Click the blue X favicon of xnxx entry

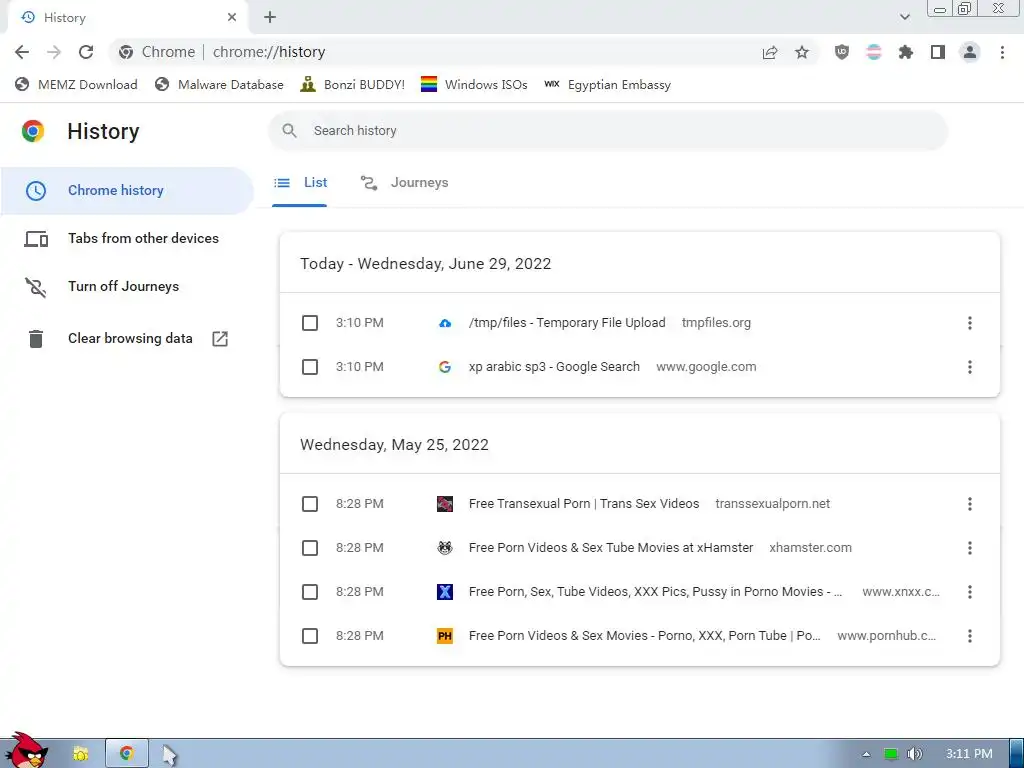tap(445, 592)
